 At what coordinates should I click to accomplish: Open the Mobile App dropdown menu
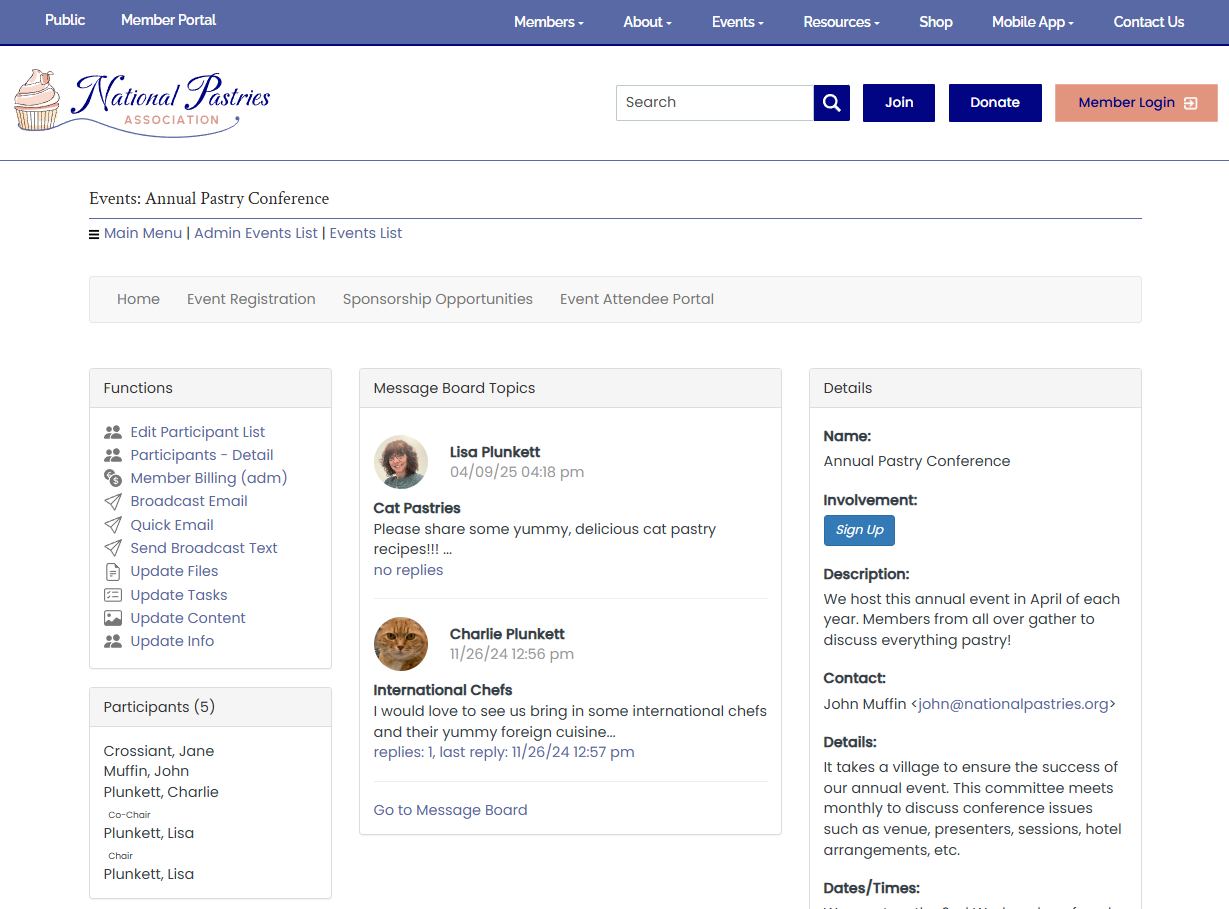1031,21
